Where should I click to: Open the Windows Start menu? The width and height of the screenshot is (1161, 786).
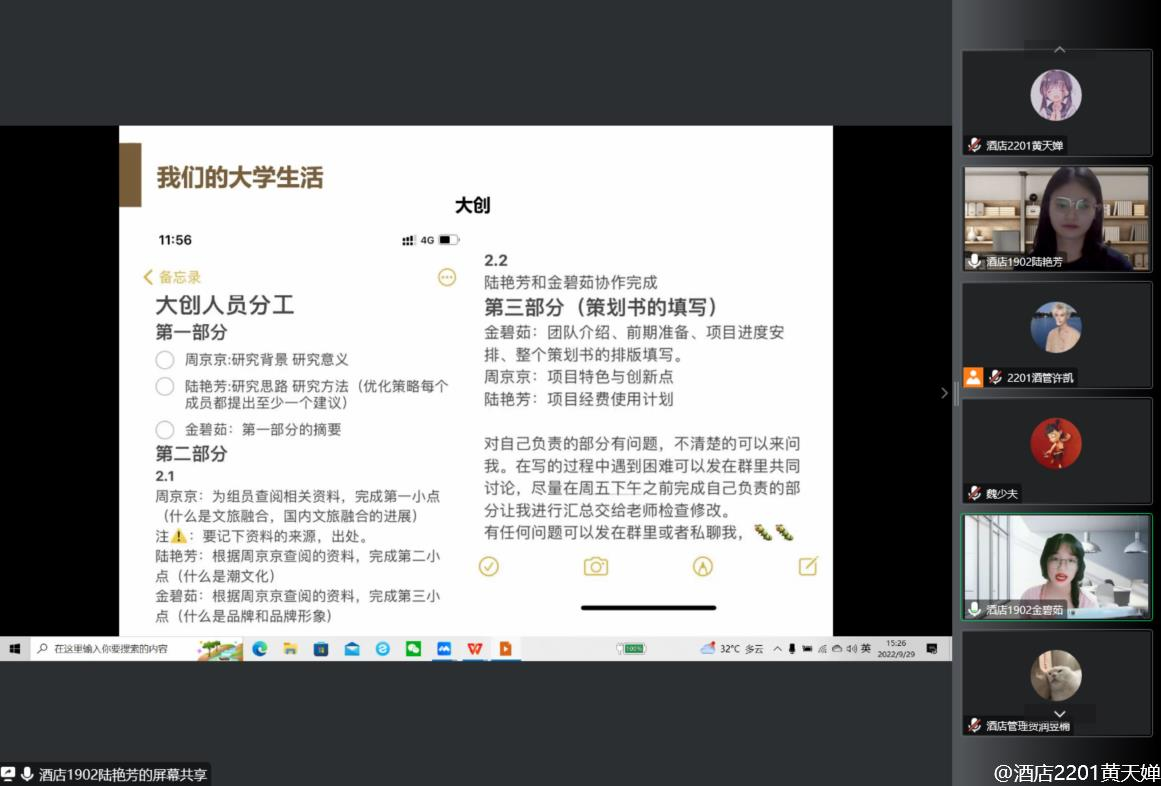pos(14,649)
